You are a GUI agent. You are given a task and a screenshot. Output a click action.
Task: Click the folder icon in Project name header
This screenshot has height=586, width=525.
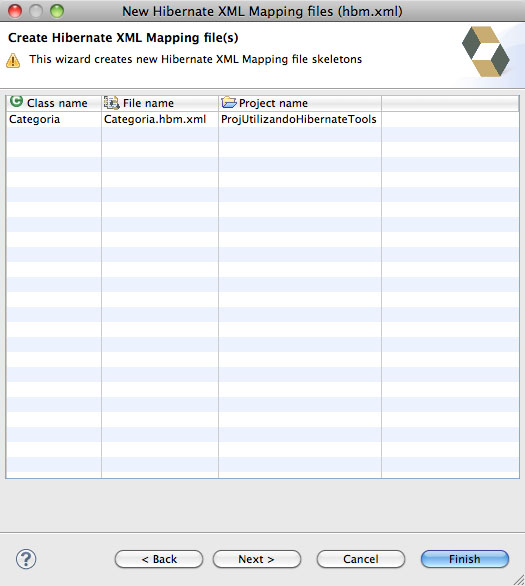229,102
